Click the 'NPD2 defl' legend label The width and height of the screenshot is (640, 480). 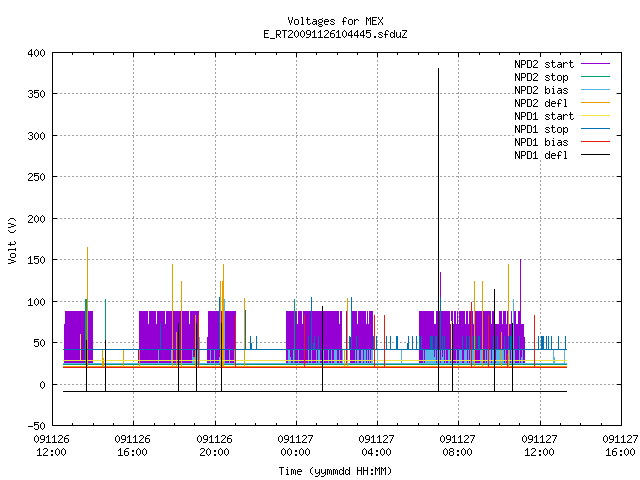[541, 103]
